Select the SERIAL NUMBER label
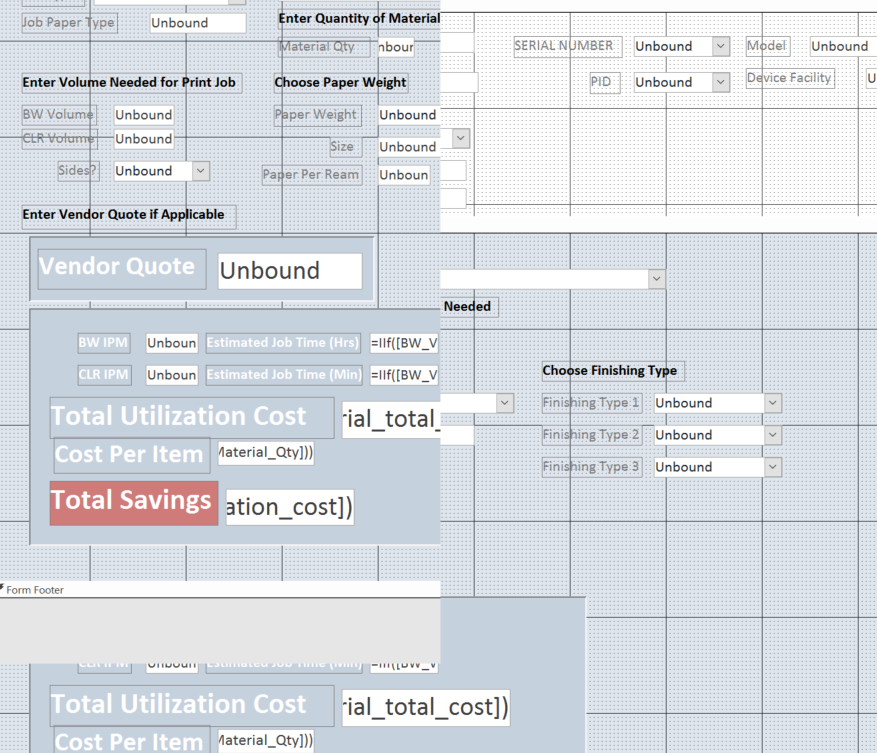The height and width of the screenshot is (753, 877). pos(567,46)
